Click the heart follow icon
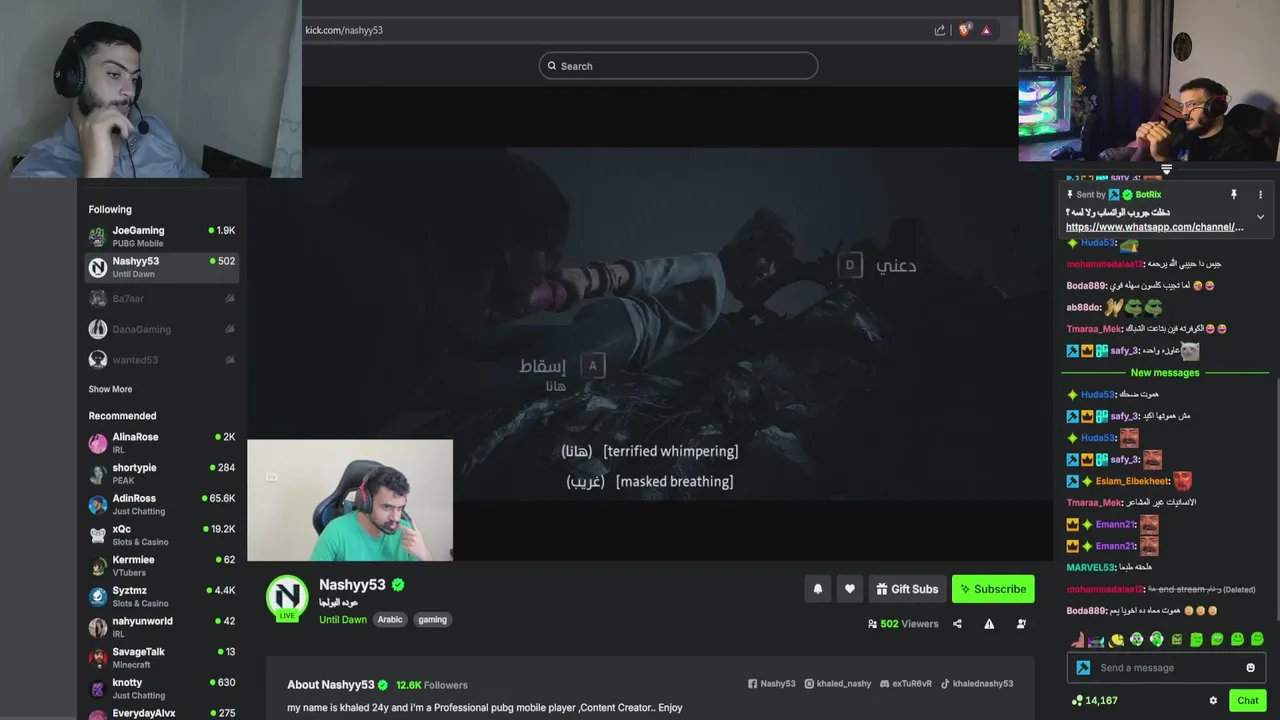 850,589
